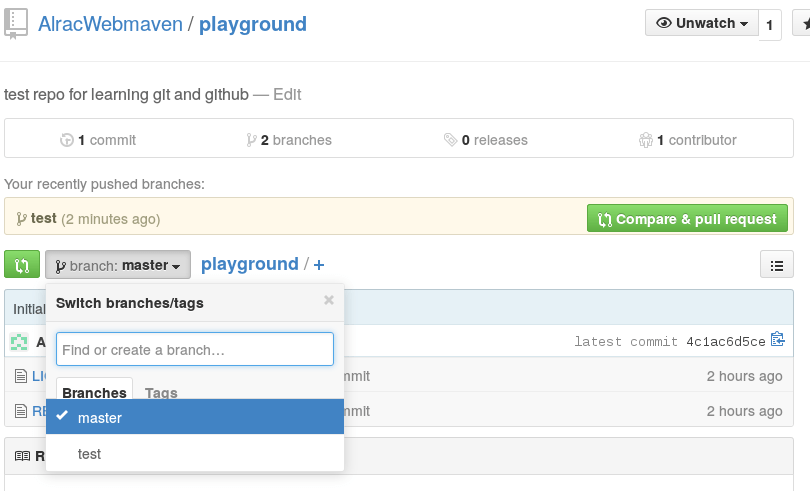Click the plus icon to create new file
Screen dimensions: 810x491
click(319, 265)
